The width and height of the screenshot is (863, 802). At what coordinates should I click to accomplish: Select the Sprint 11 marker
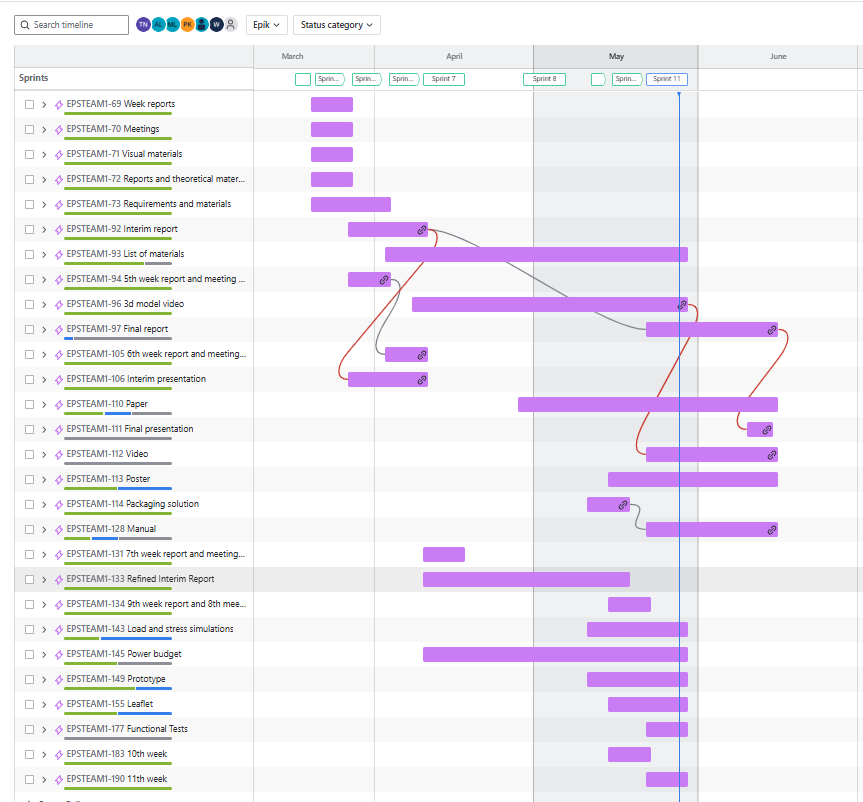tap(666, 79)
